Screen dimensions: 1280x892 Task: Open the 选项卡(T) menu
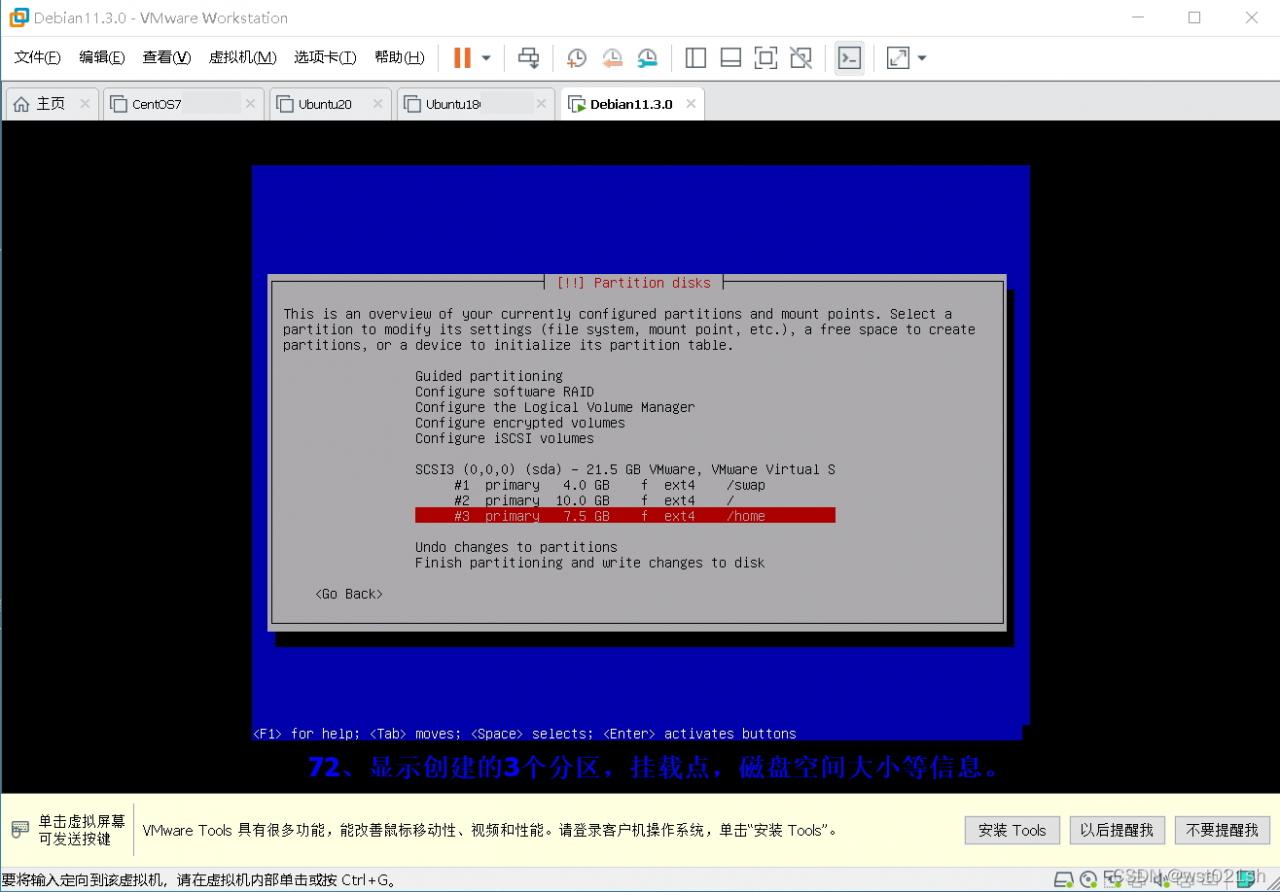tap(325, 58)
